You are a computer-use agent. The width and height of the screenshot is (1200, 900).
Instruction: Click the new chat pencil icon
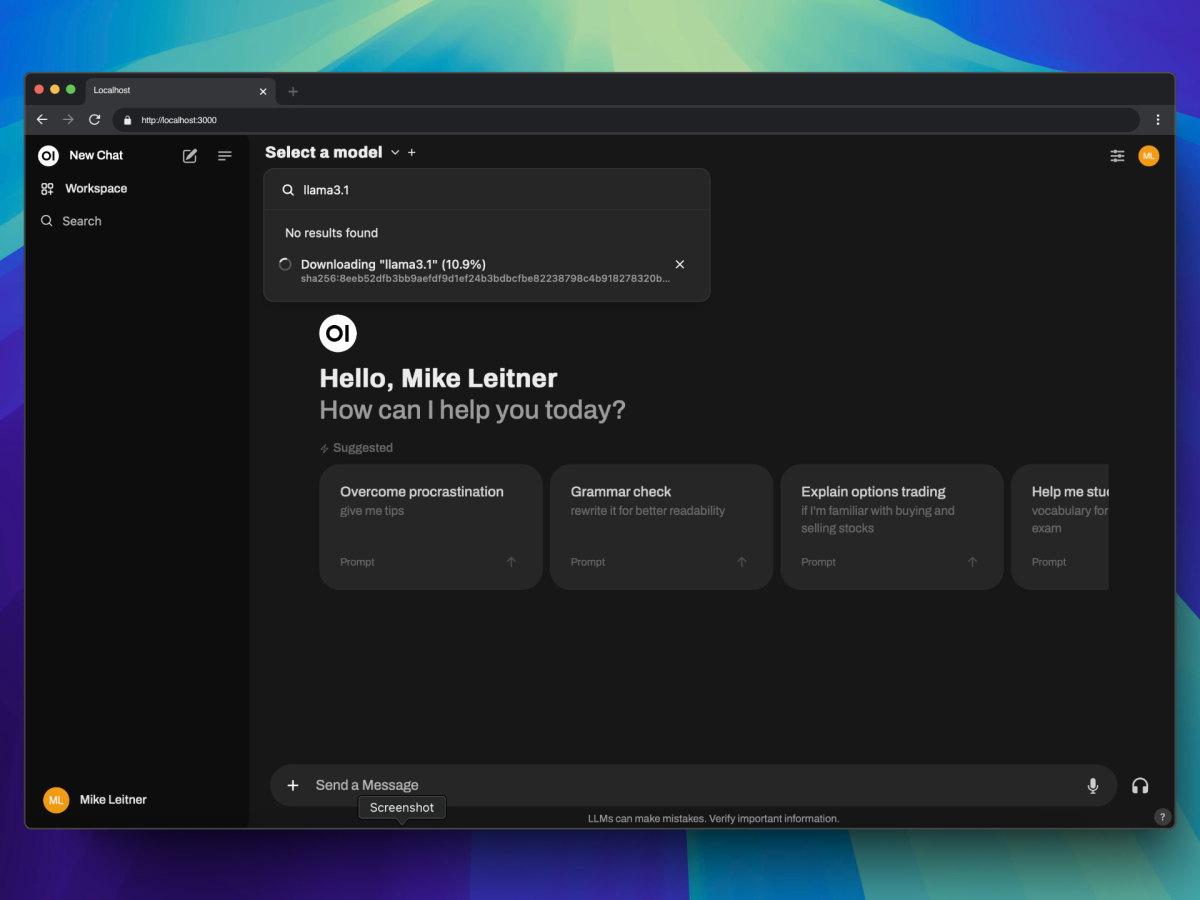point(190,156)
